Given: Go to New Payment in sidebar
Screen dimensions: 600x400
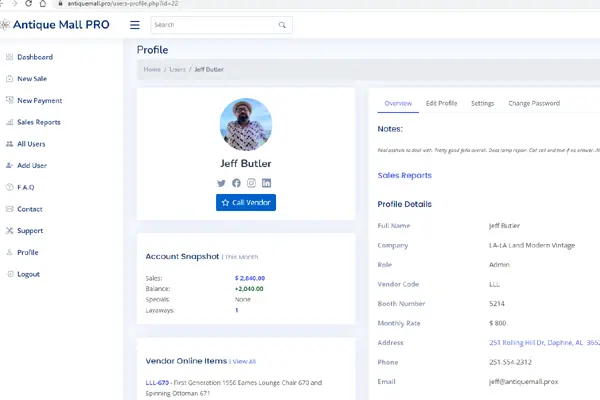Looking at the screenshot, I should click(x=39, y=100).
